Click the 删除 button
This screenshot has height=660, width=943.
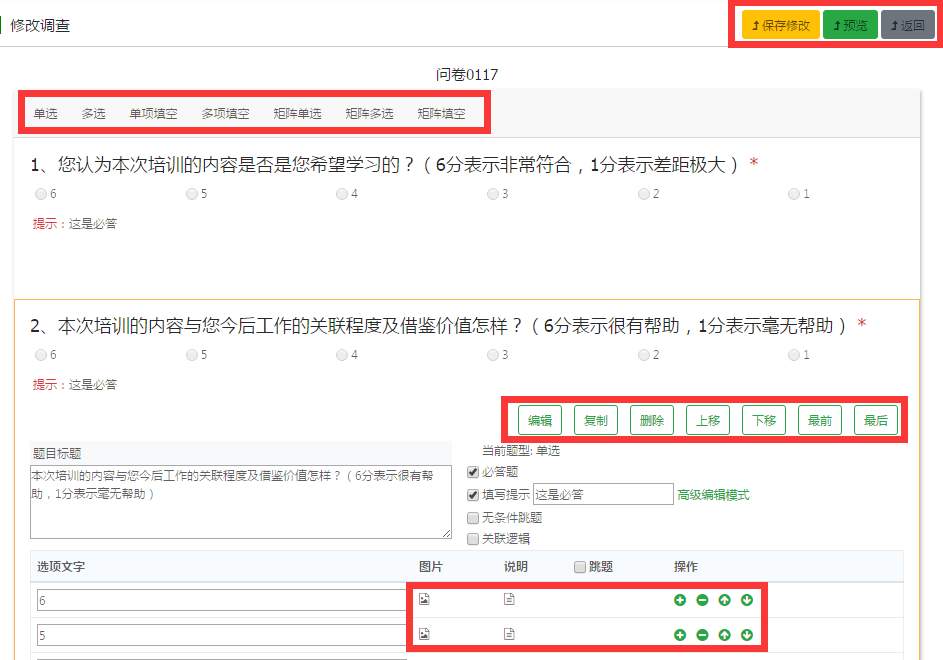point(651,420)
